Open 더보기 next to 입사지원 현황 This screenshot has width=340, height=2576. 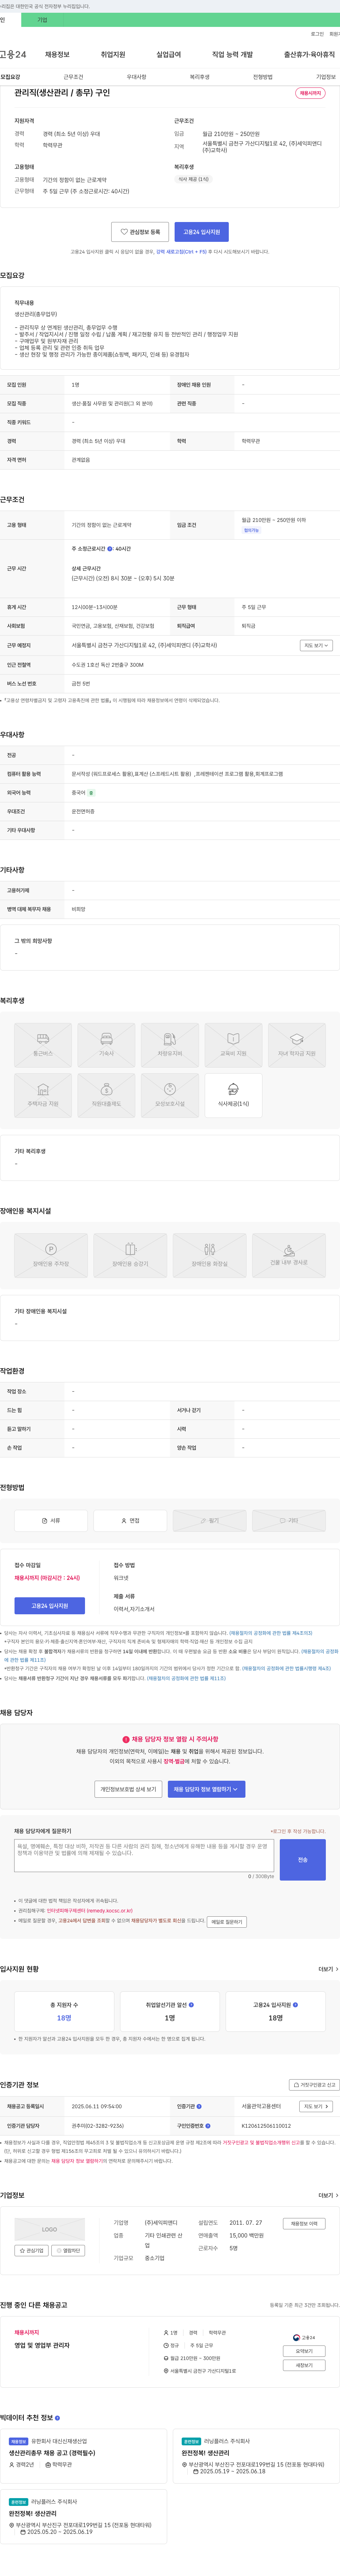[x=328, y=1969]
